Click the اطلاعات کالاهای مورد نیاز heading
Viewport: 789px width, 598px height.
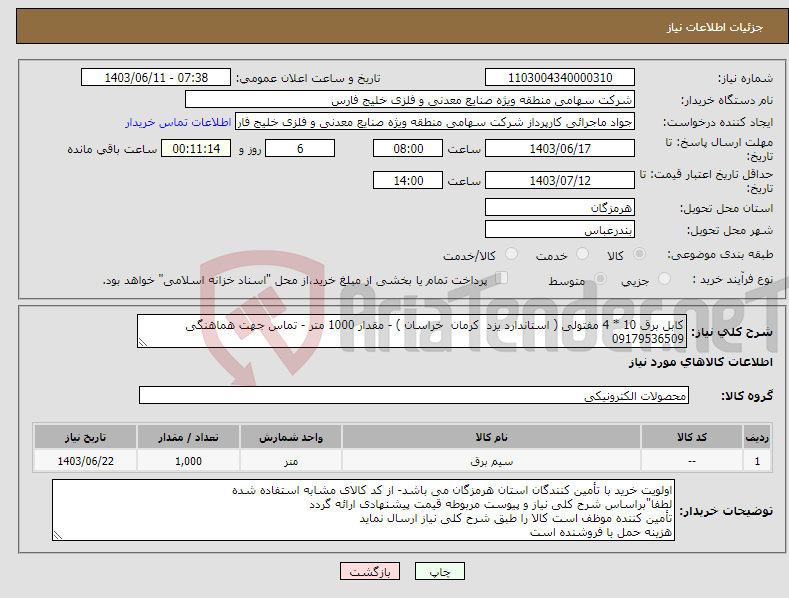click(x=700, y=362)
